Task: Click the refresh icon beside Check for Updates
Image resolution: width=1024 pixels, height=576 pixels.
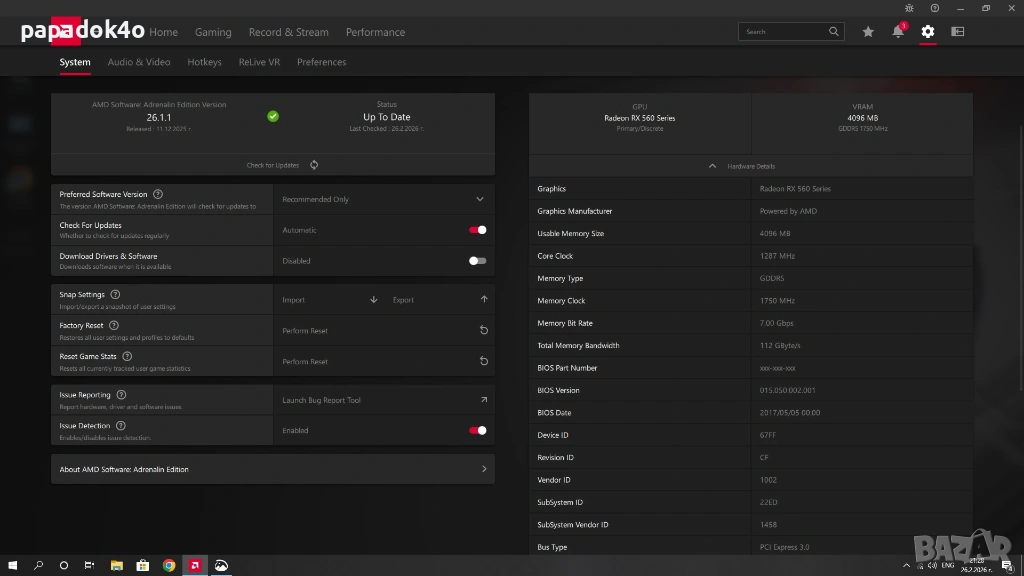Action: point(314,165)
